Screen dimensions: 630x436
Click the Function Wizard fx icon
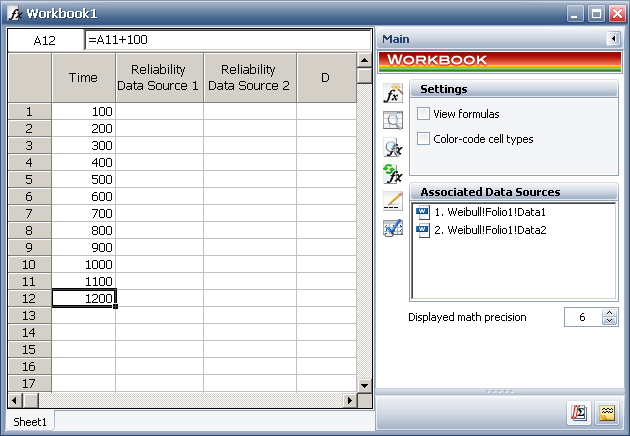[393, 96]
